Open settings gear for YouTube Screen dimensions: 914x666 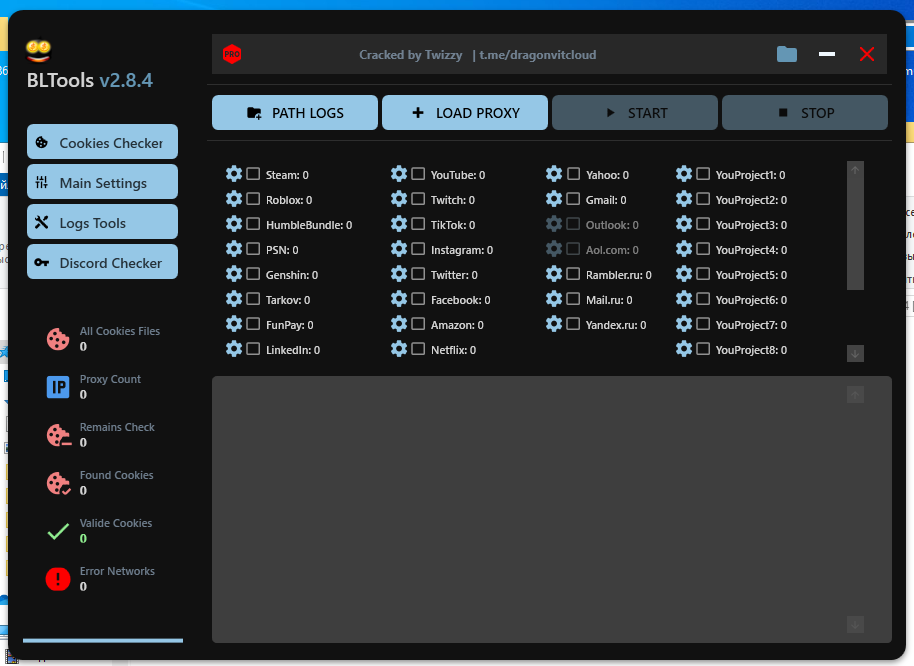tap(399, 174)
